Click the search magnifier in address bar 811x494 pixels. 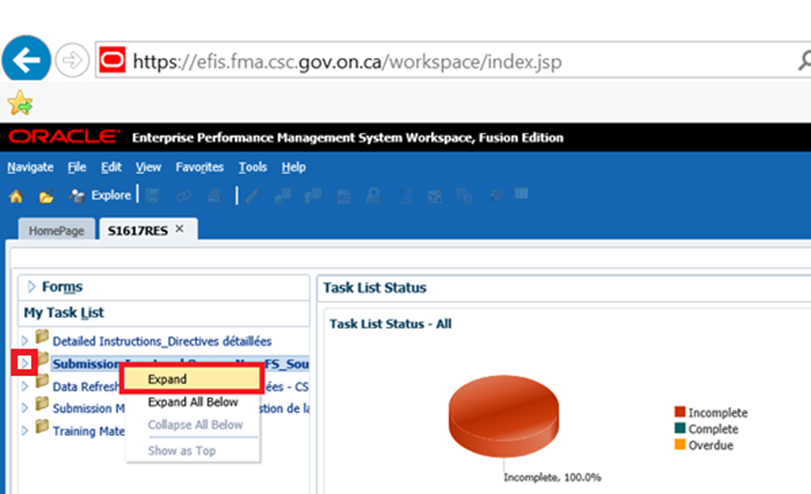click(802, 61)
